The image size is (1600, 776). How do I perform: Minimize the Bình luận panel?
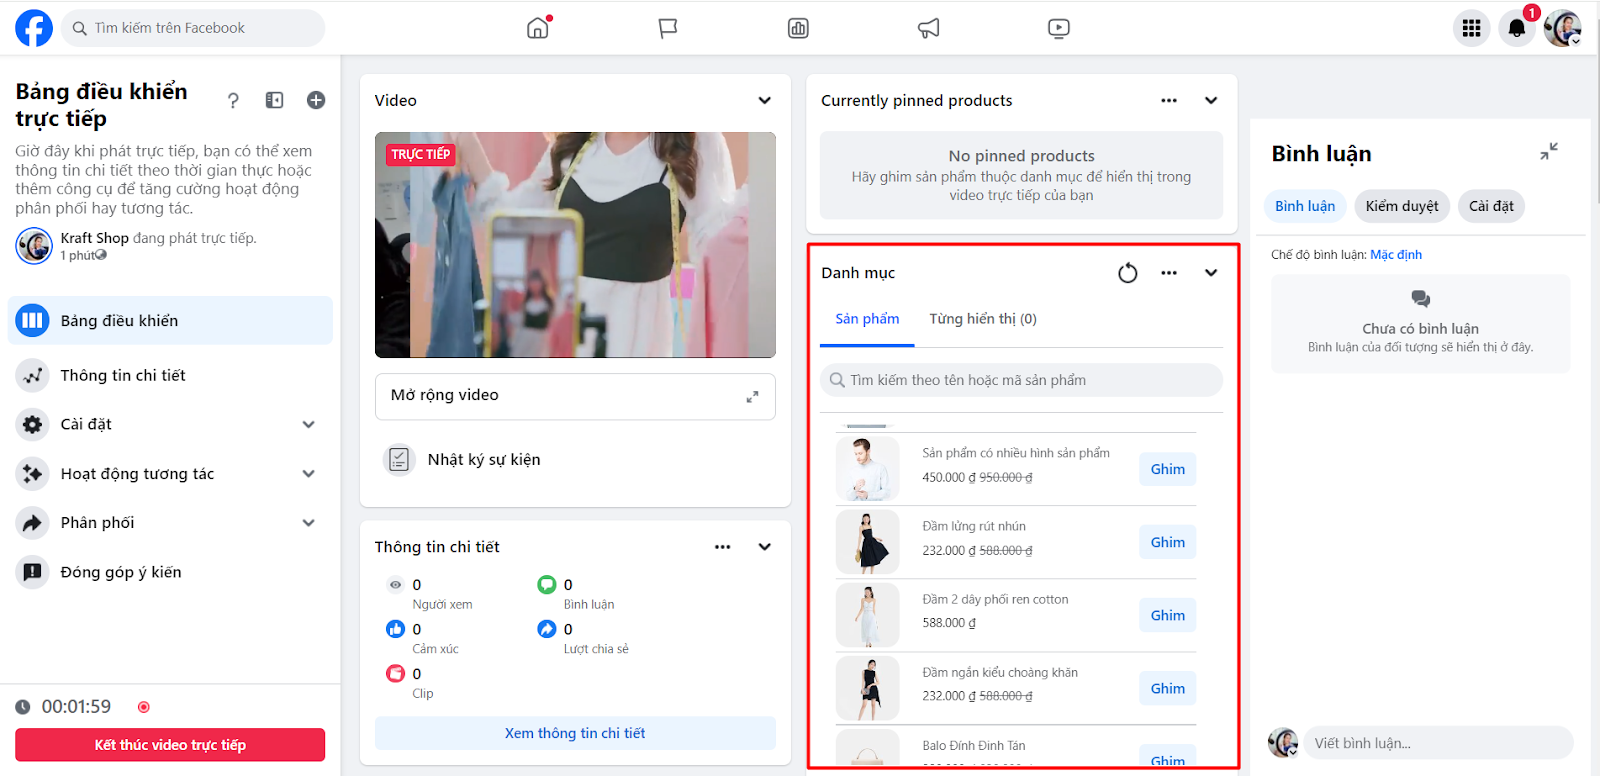click(1549, 152)
